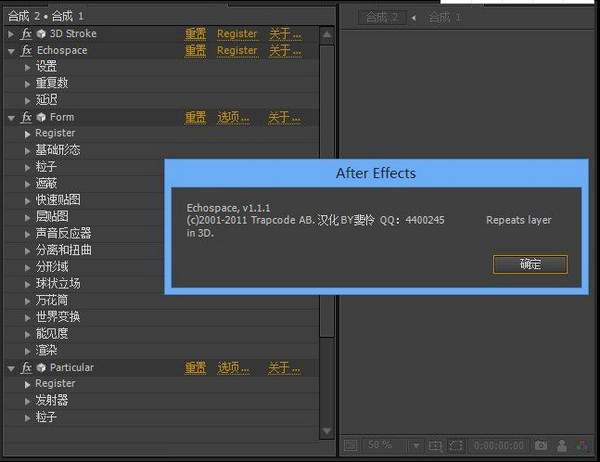Image resolution: width=600 pixels, height=462 pixels.
Task: Expand the 世界变换 group
Action: tap(28, 318)
